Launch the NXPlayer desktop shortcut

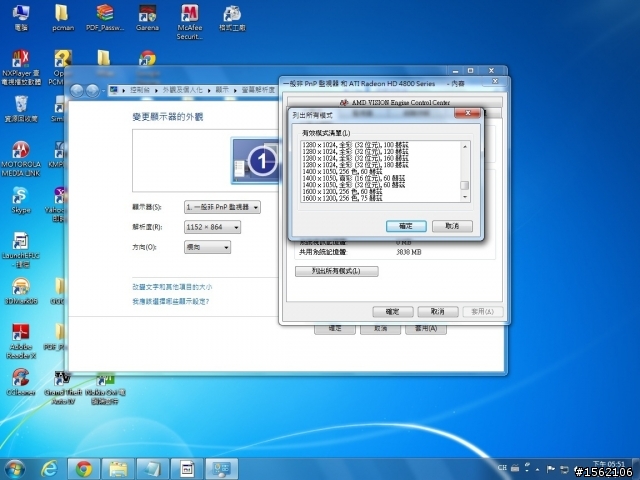click(20, 68)
